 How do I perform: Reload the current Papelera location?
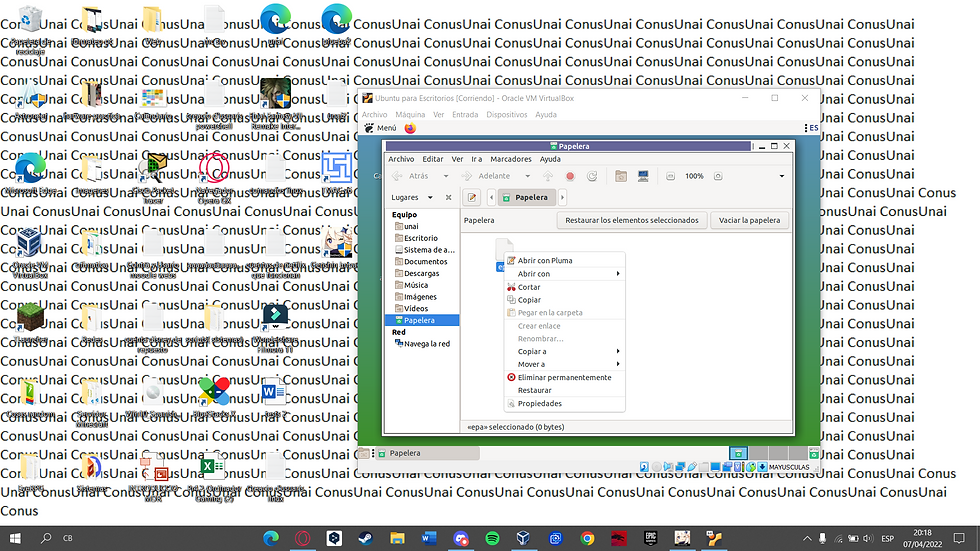point(592,176)
